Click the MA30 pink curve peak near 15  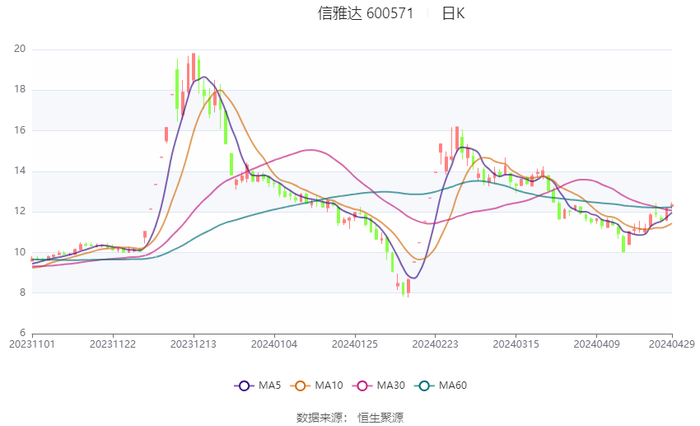(311, 150)
